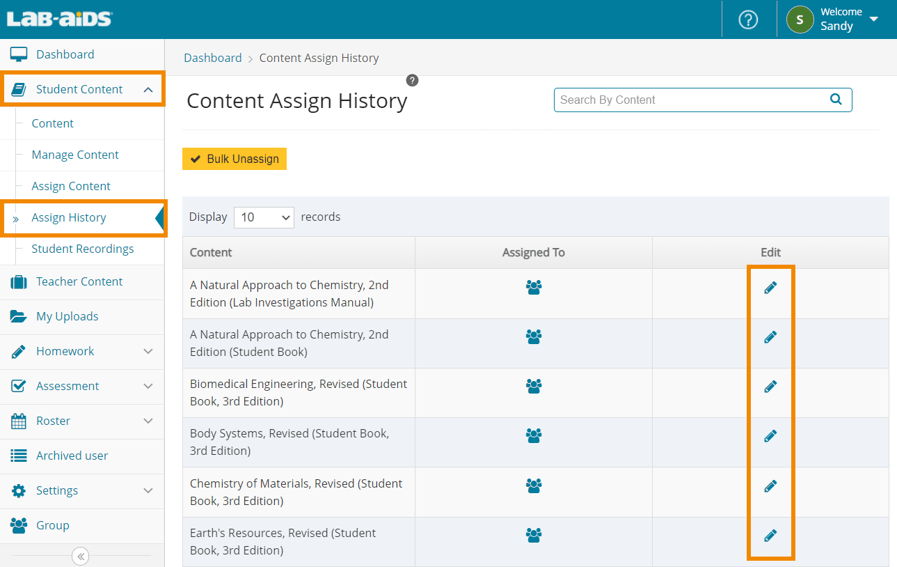897x567 pixels.
Task: Open assigned group icon for Chemistry of Materials
Action: 533,486
